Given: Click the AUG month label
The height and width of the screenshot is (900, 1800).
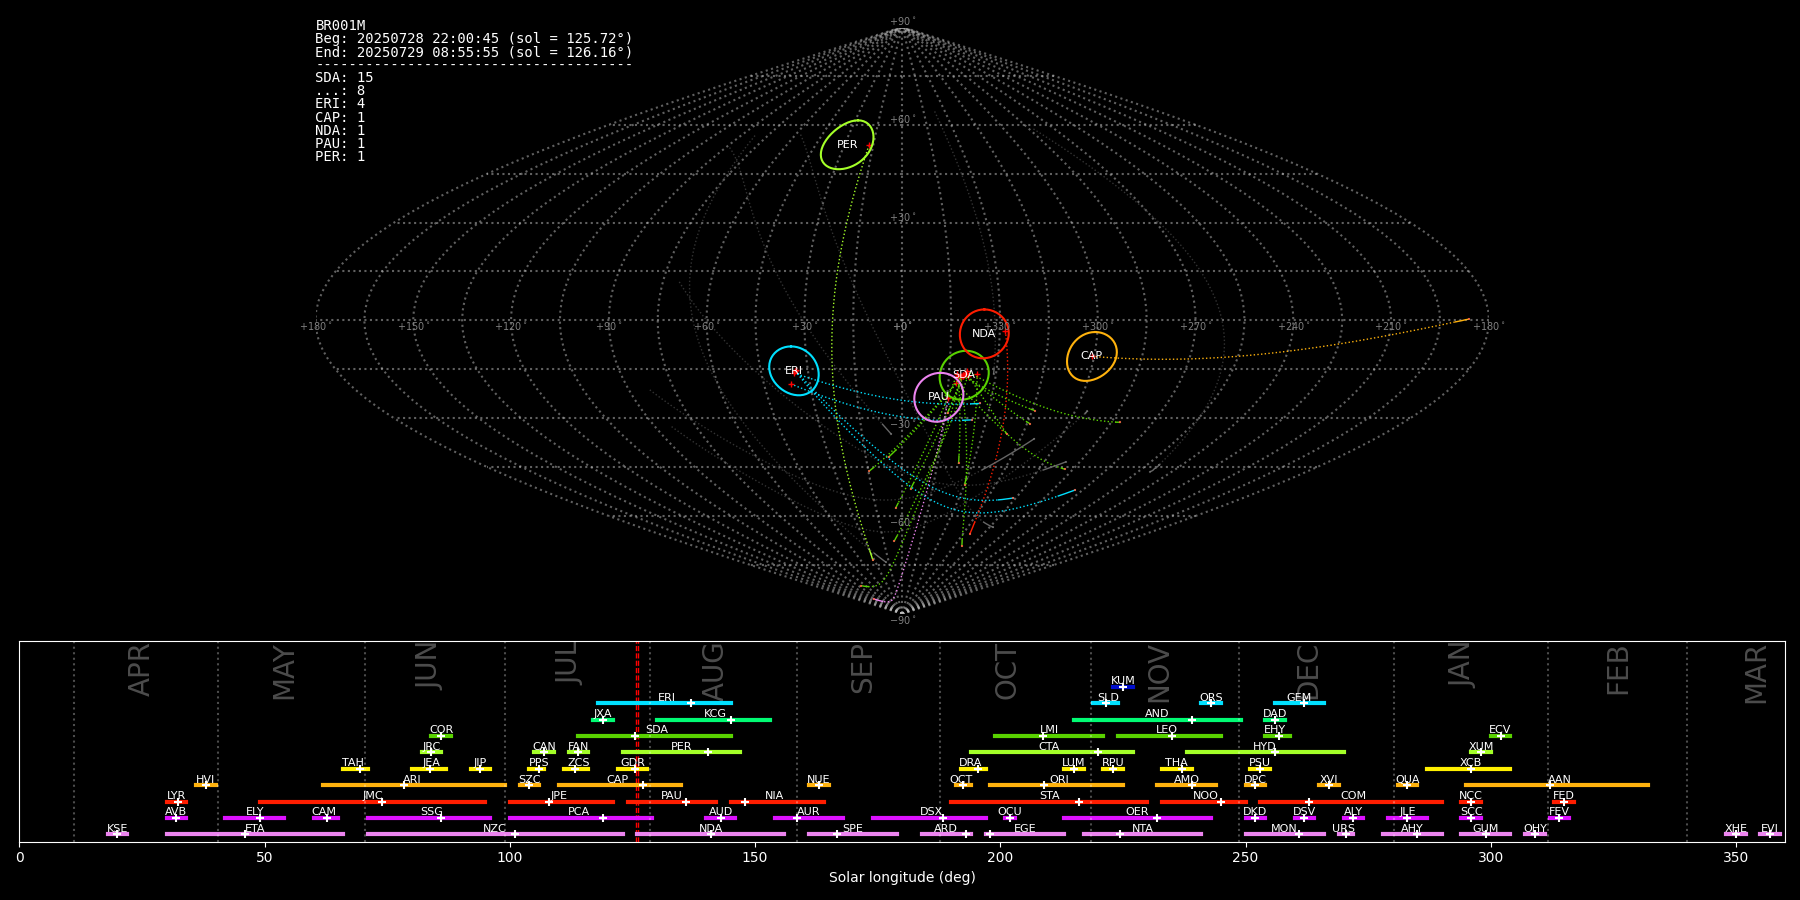Looking at the screenshot, I should coord(712,672).
